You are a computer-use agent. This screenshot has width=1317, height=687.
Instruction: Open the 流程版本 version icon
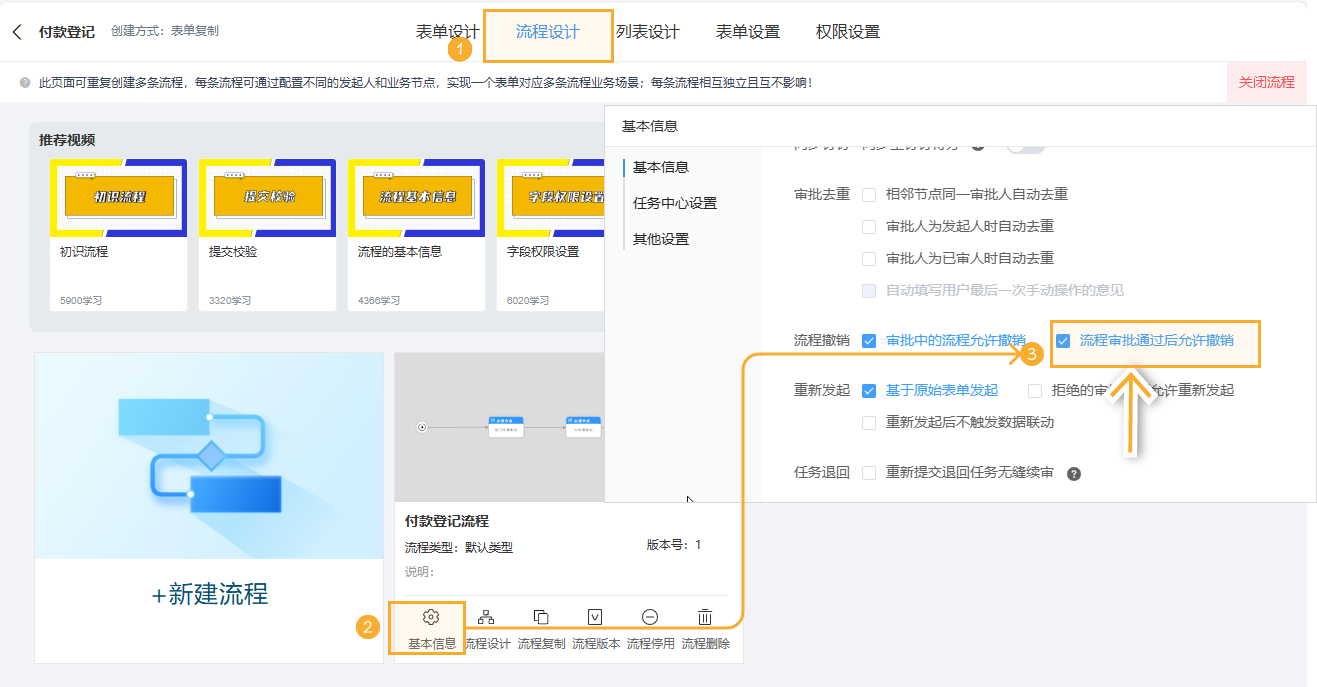(x=595, y=617)
